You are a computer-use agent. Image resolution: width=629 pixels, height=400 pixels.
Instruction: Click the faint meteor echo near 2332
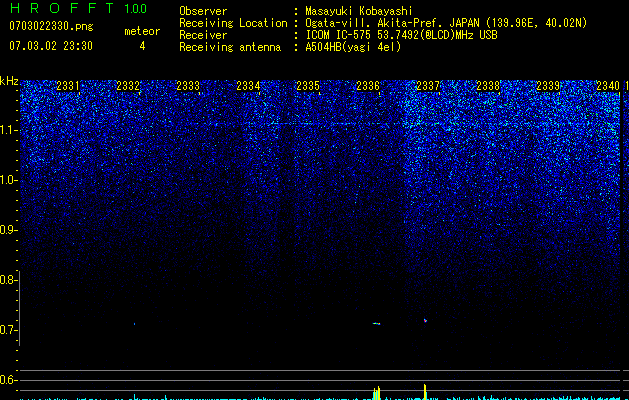[134, 324]
